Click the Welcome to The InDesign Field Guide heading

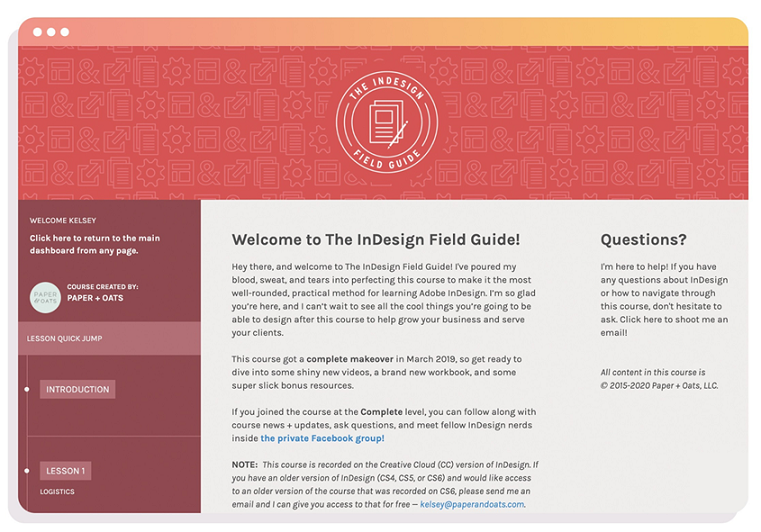pyautogui.click(x=376, y=240)
